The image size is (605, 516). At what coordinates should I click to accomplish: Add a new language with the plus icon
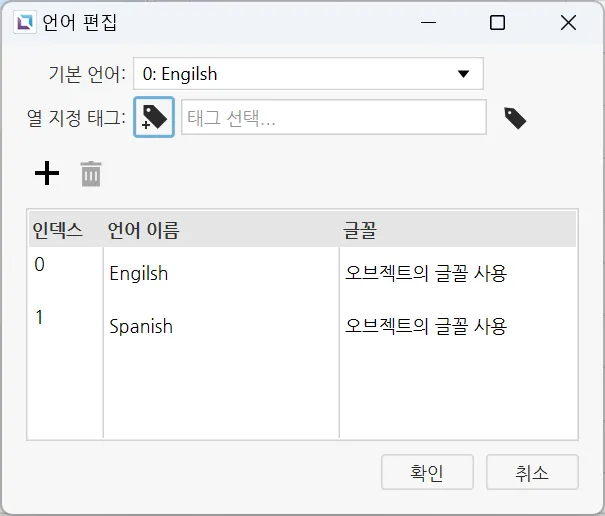pyautogui.click(x=47, y=174)
